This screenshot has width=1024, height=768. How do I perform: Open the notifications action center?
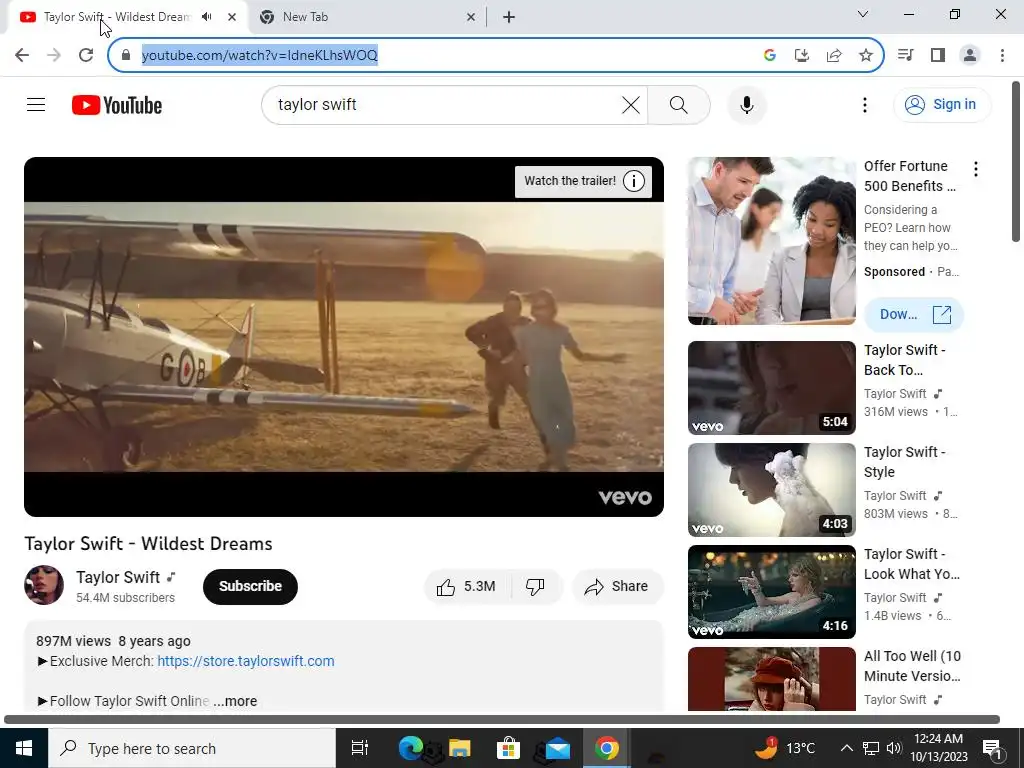pyautogui.click(x=991, y=749)
